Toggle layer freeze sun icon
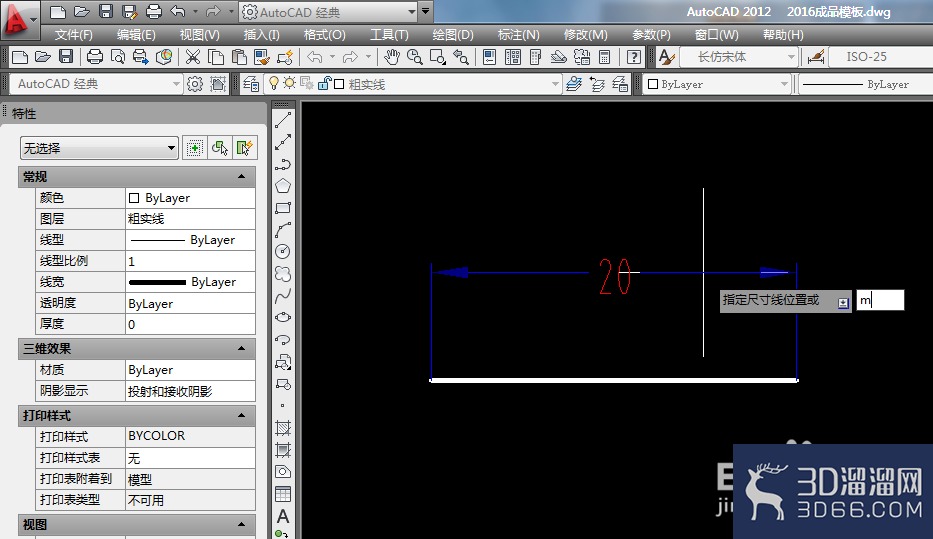Image resolution: width=933 pixels, height=539 pixels. 289,83
